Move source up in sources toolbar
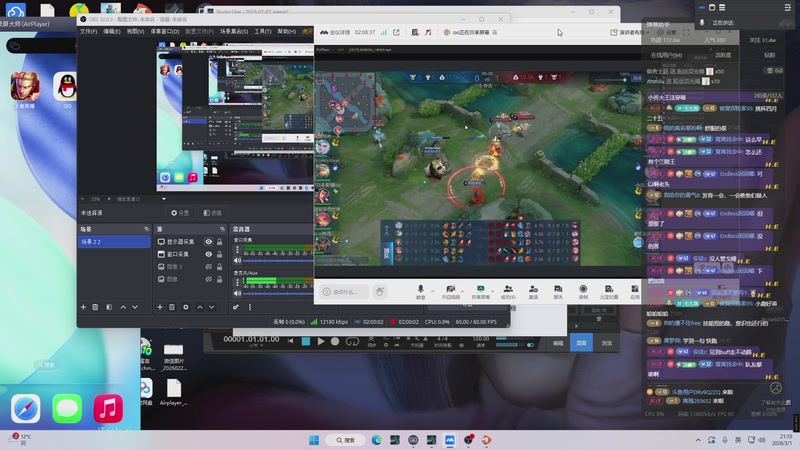 [x=199, y=307]
